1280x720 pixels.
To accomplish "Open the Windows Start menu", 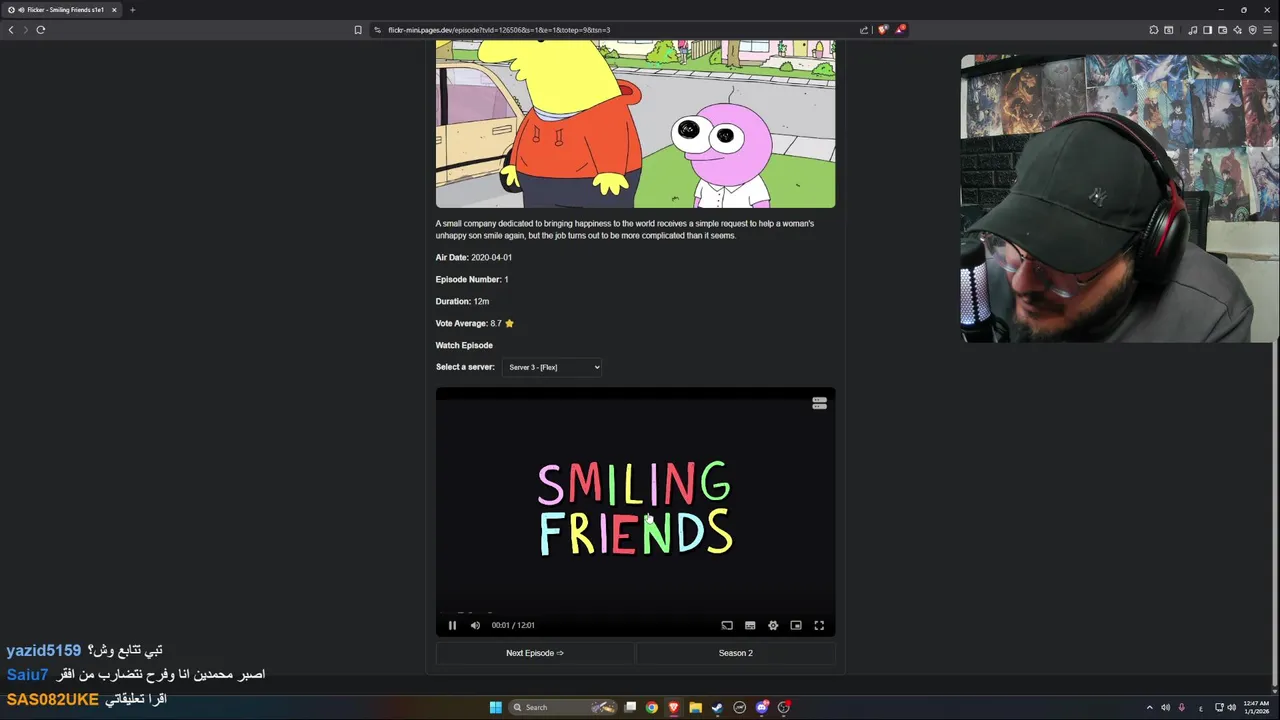I will point(495,707).
